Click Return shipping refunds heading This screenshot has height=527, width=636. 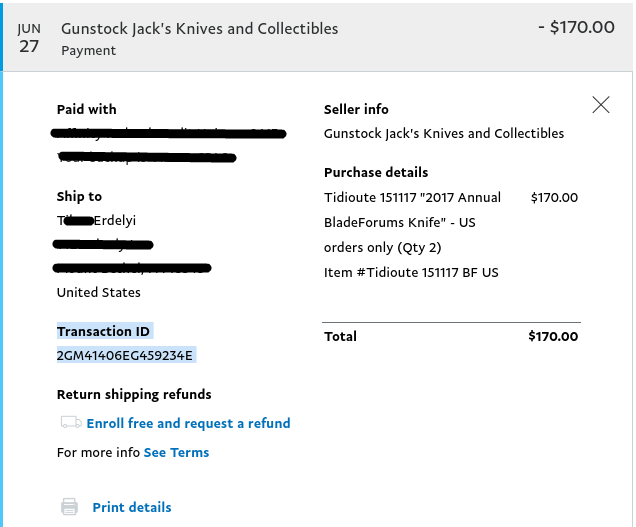coord(134,394)
